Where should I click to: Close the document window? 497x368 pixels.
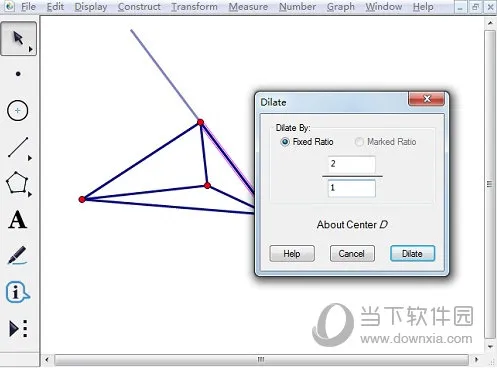(490, 7)
